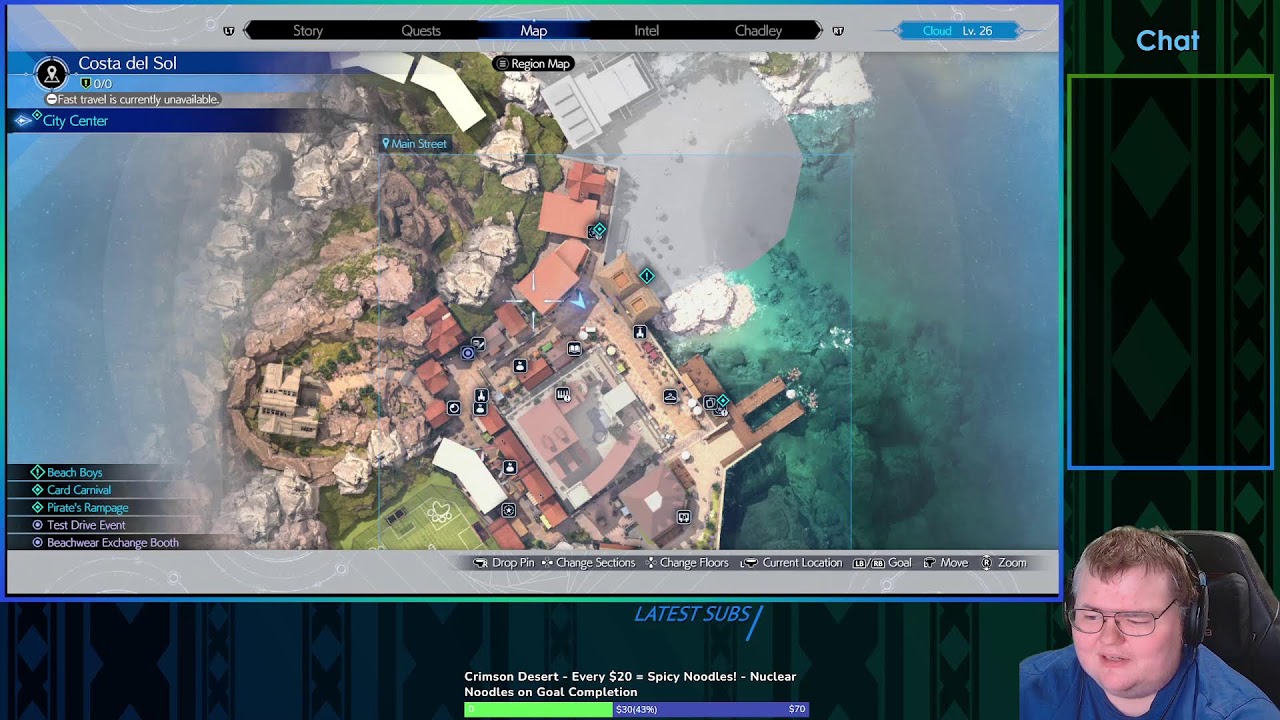Click the Crimson Desert Spicy Noodles goal title
The height and width of the screenshot is (720, 1280).
pos(630,684)
